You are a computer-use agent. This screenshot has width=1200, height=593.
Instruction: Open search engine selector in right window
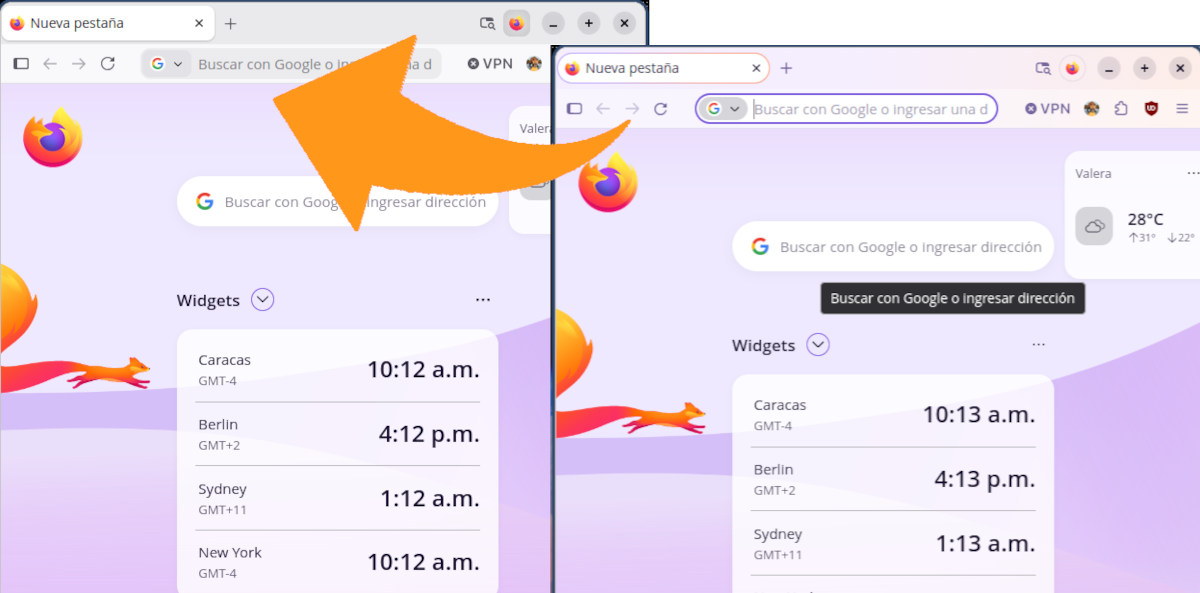click(x=722, y=109)
